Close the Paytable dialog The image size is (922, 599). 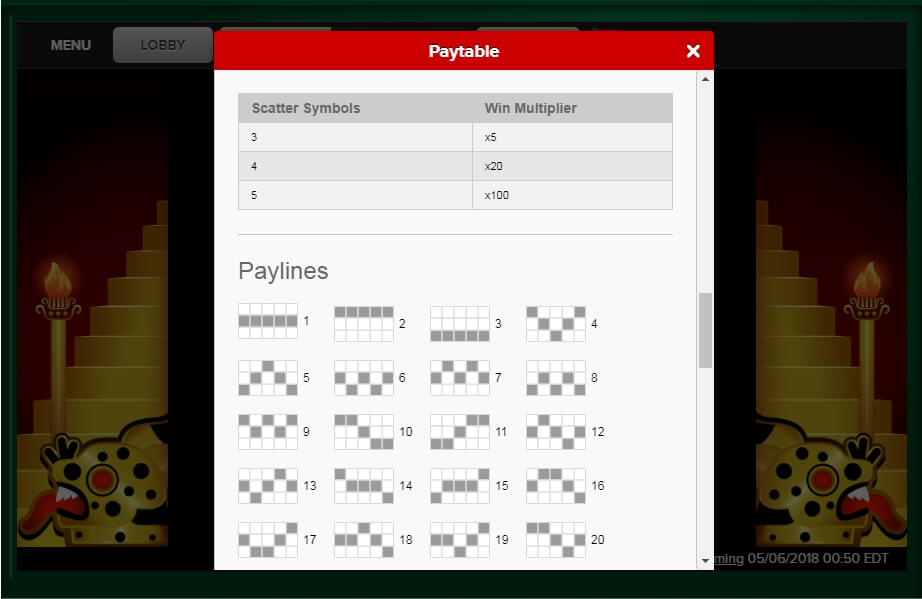tap(693, 51)
